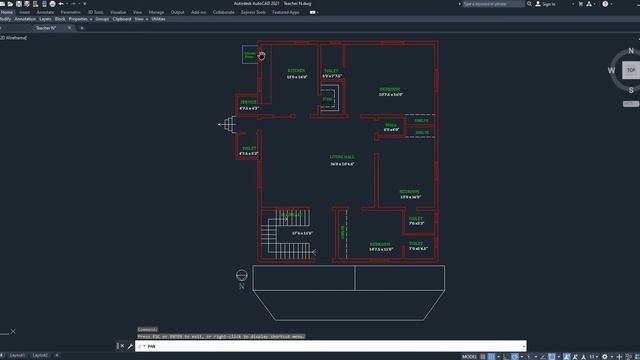Switch to the View ribbon tab
The width and height of the screenshot is (640, 360).
(x=137, y=12)
